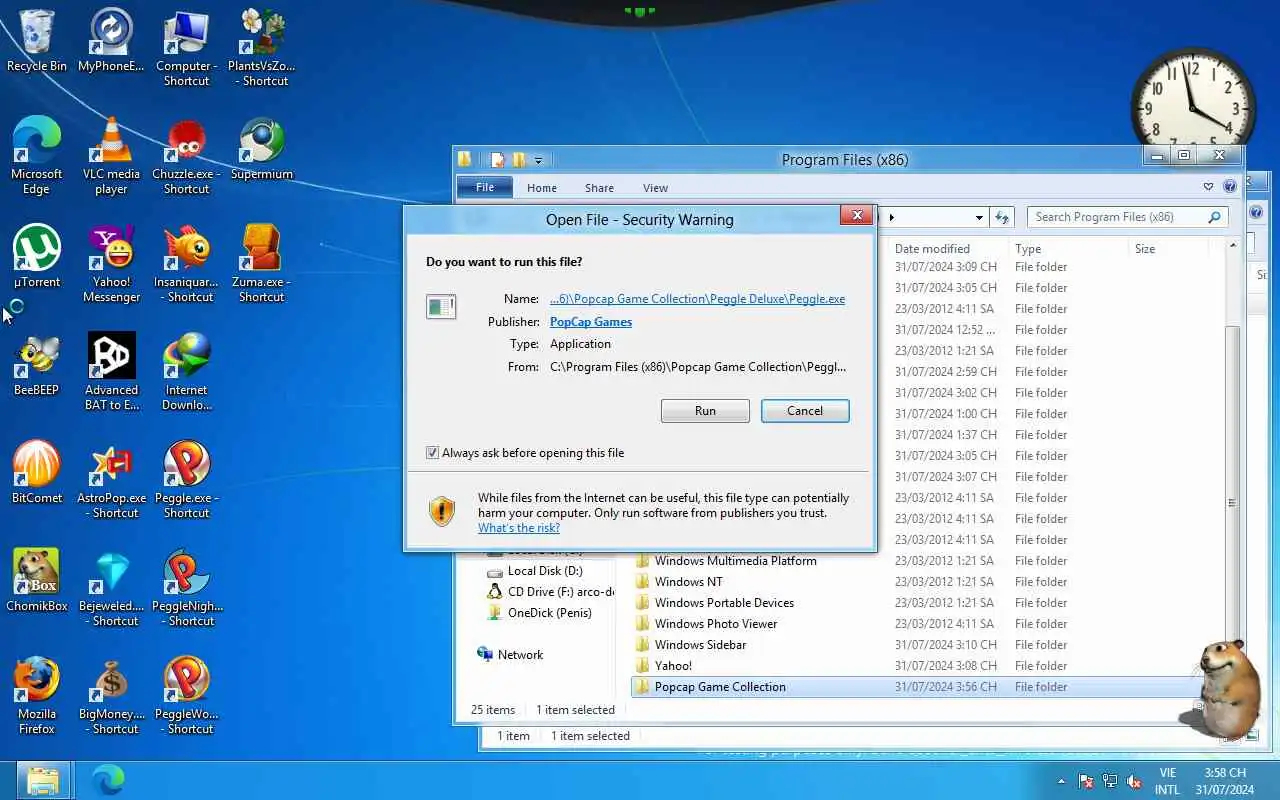Select the Microsoft Edge desktop icon
The height and width of the screenshot is (800, 1280).
click(x=37, y=156)
